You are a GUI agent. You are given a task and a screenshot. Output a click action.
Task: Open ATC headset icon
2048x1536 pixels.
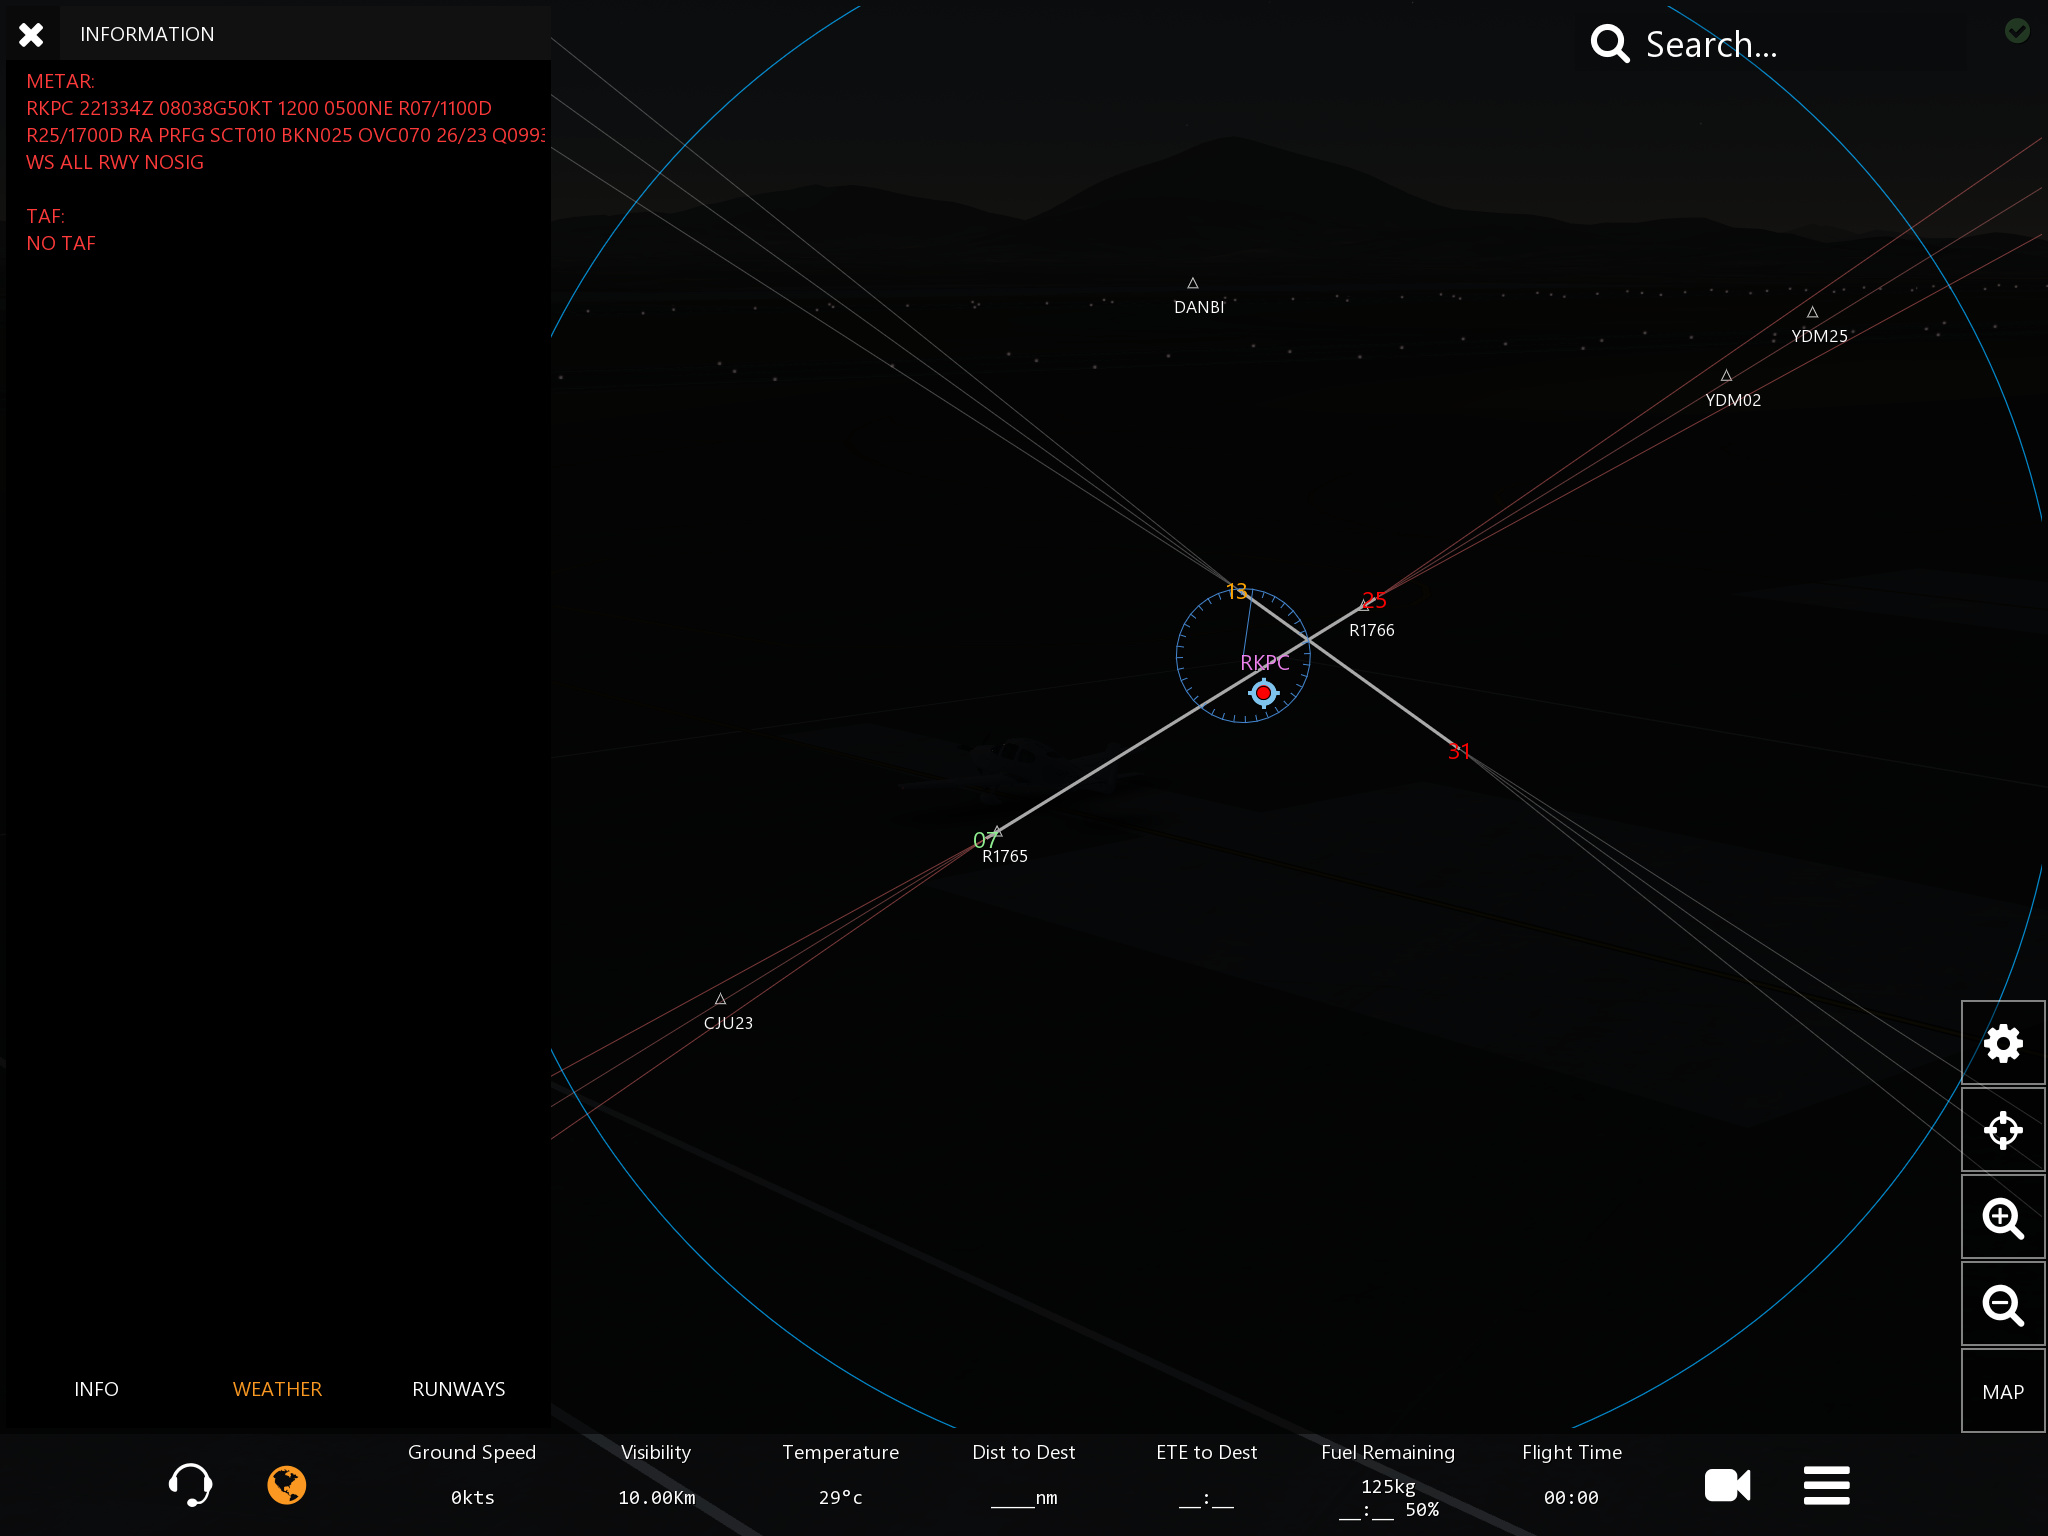(190, 1485)
